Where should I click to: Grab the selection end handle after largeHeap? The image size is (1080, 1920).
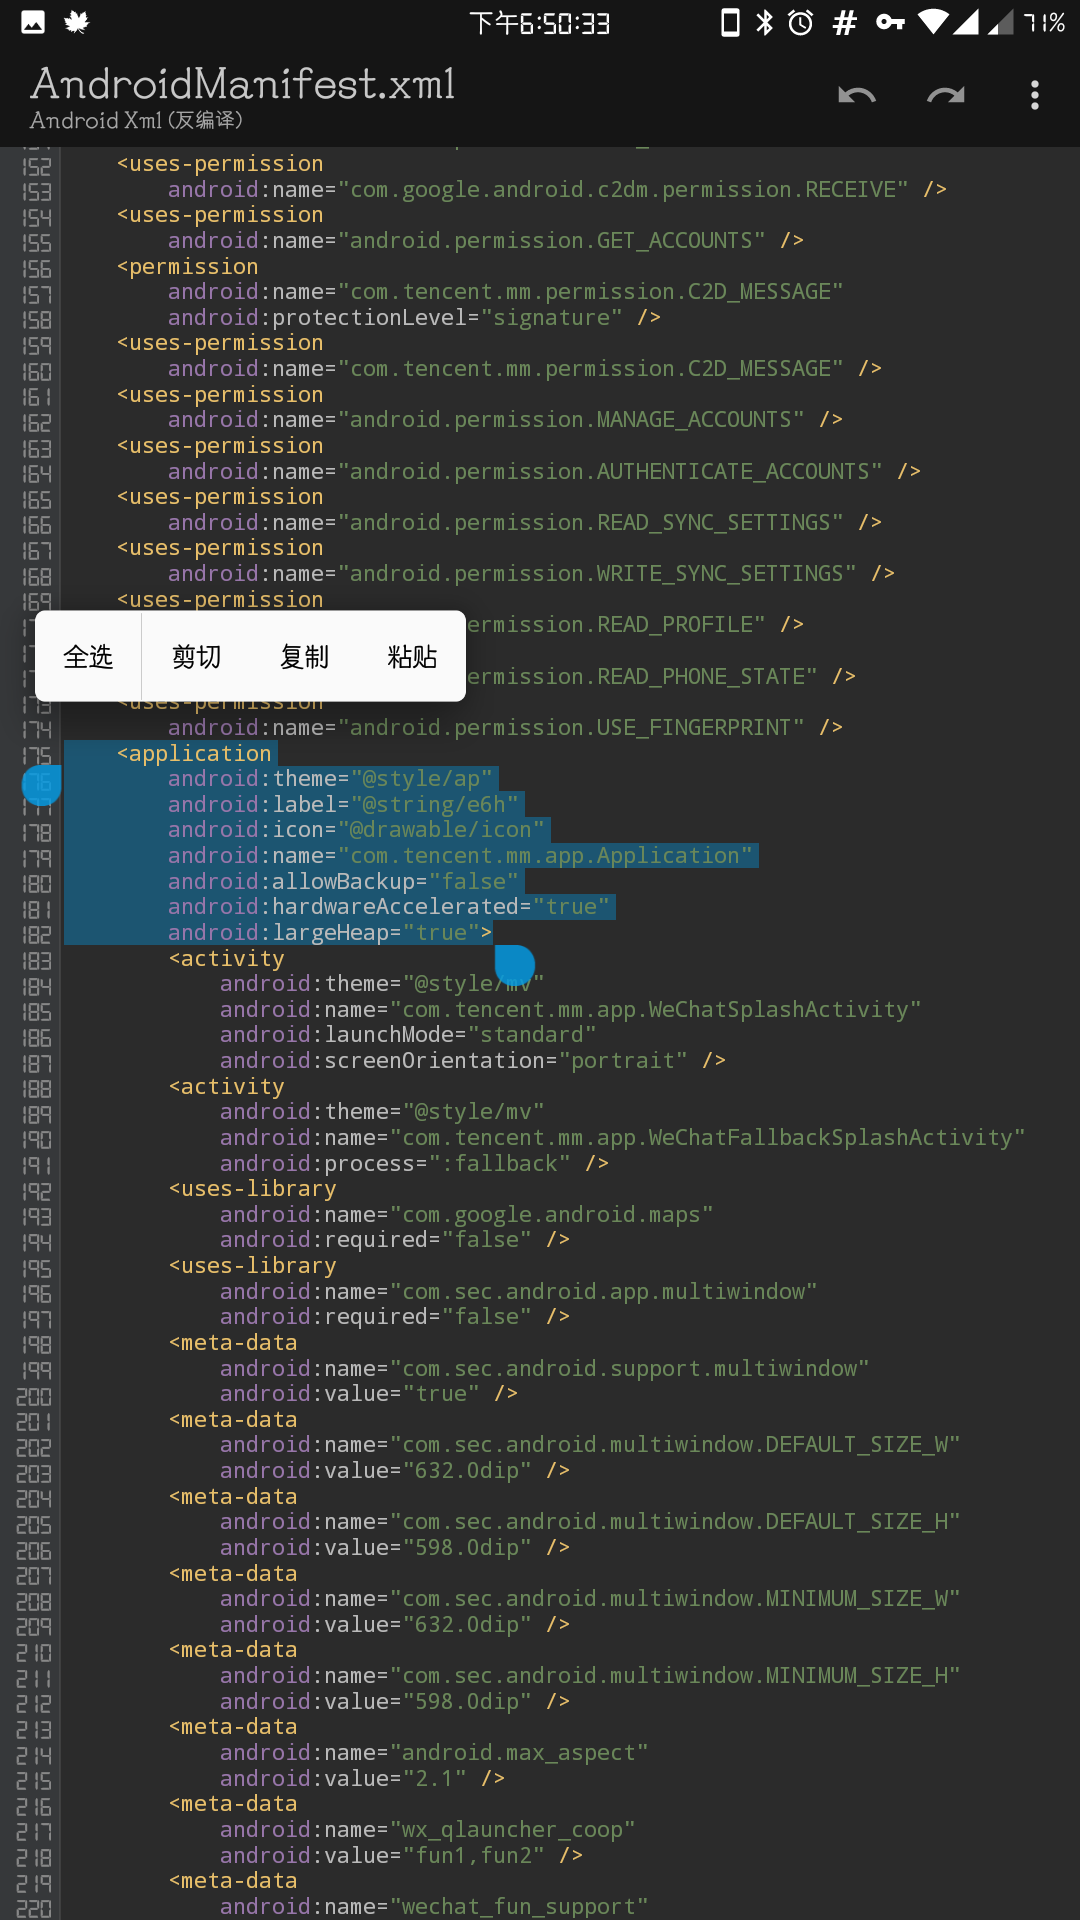point(515,965)
